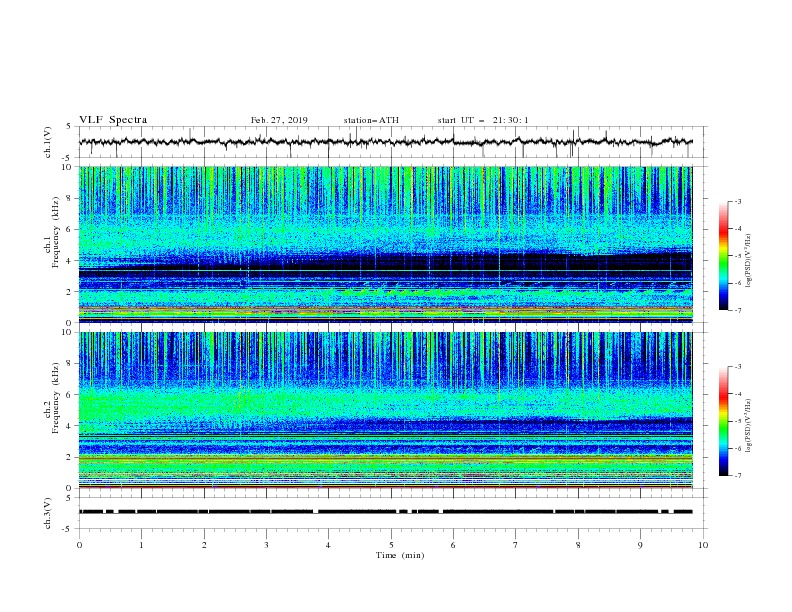
Task: Click the "station=ATH" header label
Action: click(x=371, y=120)
